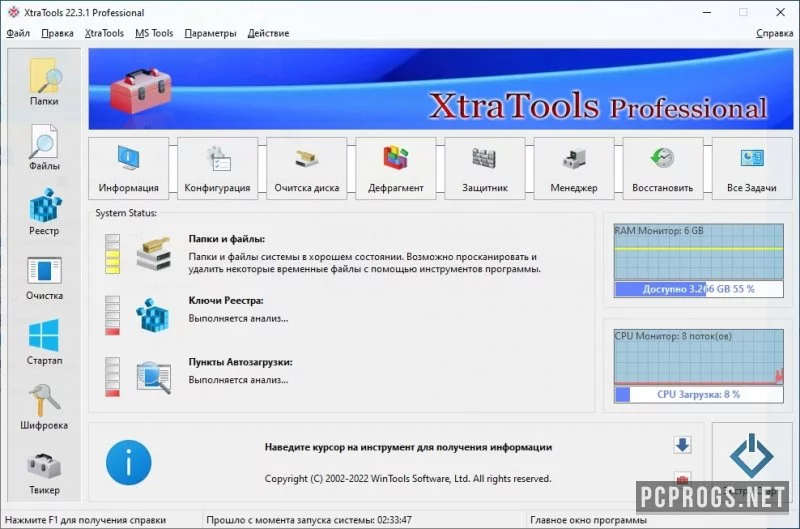
Task: Click the Наведите курсор hint text
Action: click(408, 447)
